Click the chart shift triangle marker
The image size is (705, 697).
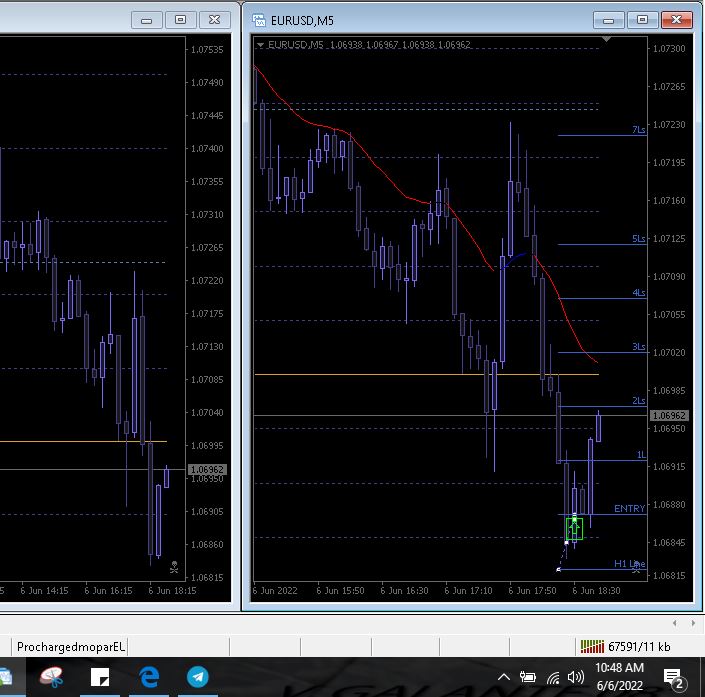pos(606,41)
